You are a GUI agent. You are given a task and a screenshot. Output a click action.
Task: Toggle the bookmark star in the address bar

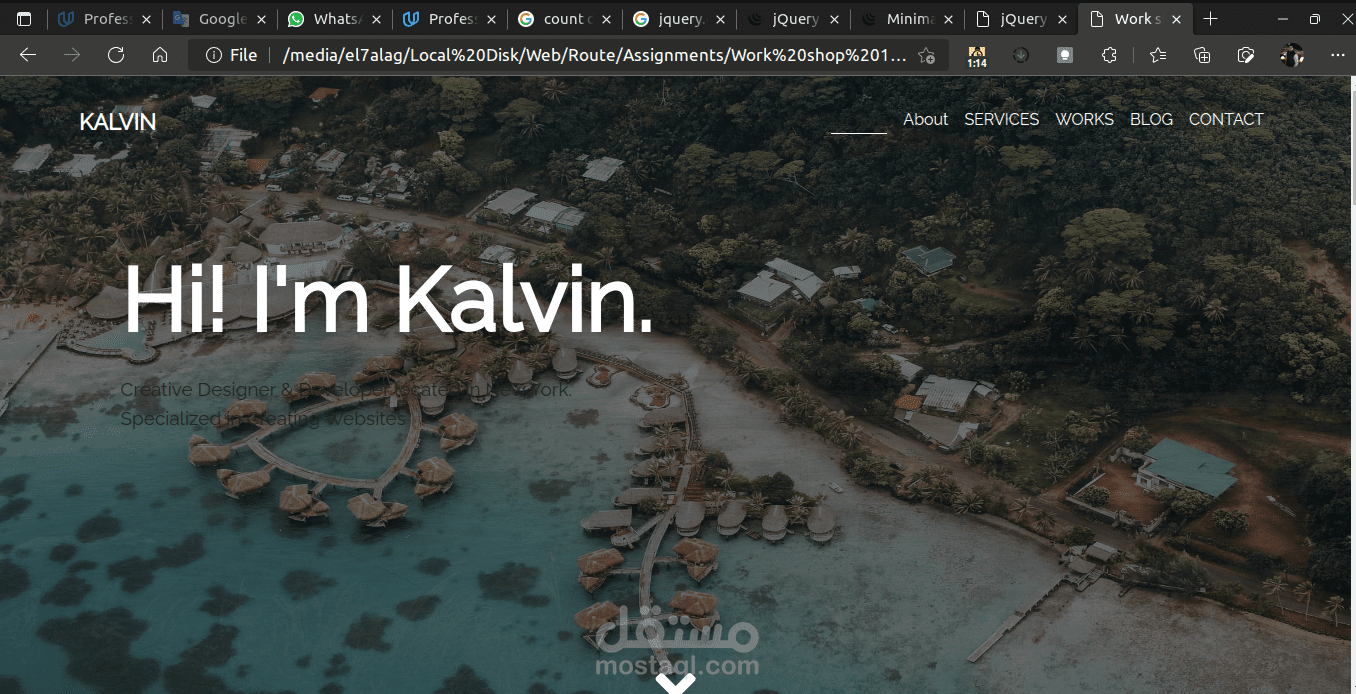coord(926,55)
